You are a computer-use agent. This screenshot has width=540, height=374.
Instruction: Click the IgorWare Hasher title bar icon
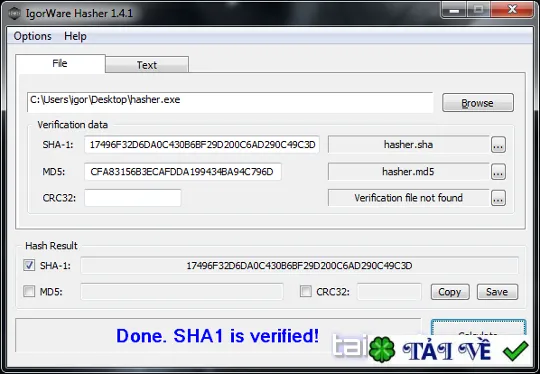coord(14,13)
